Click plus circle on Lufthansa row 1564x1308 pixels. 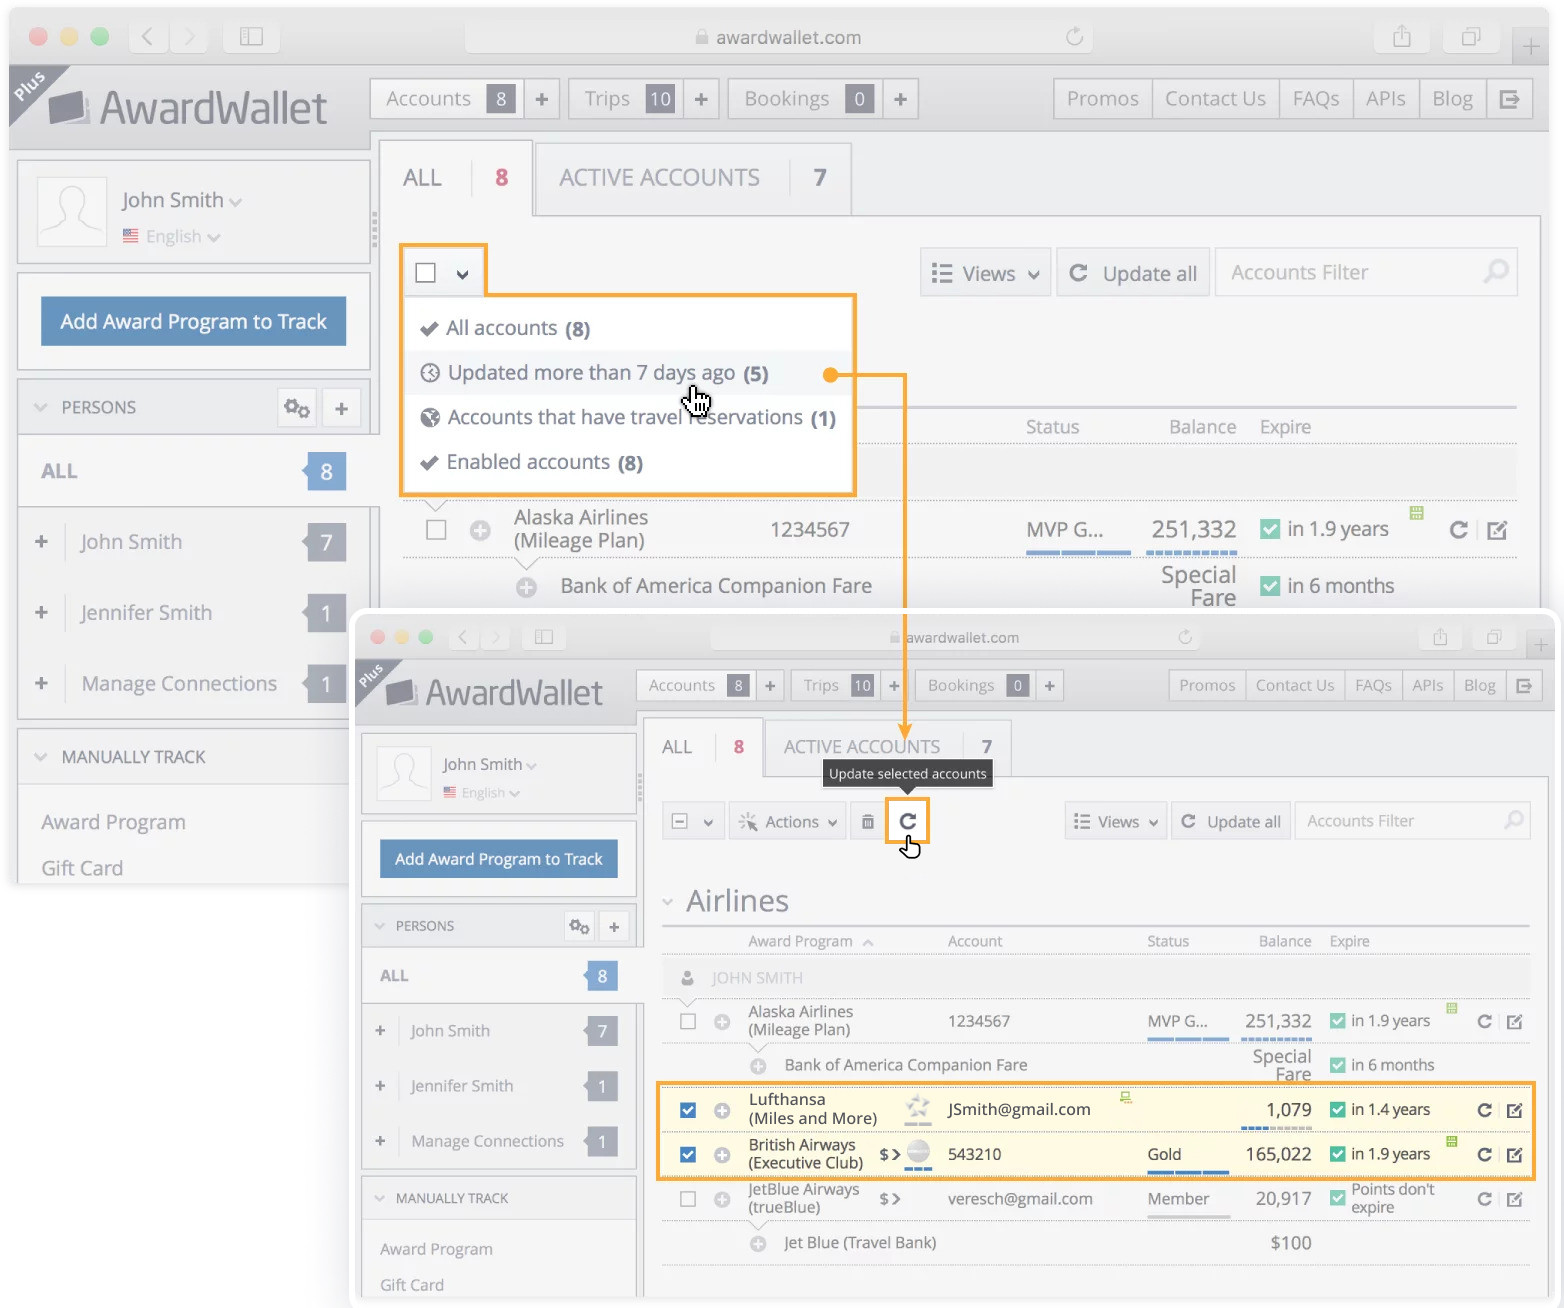[x=722, y=1110]
